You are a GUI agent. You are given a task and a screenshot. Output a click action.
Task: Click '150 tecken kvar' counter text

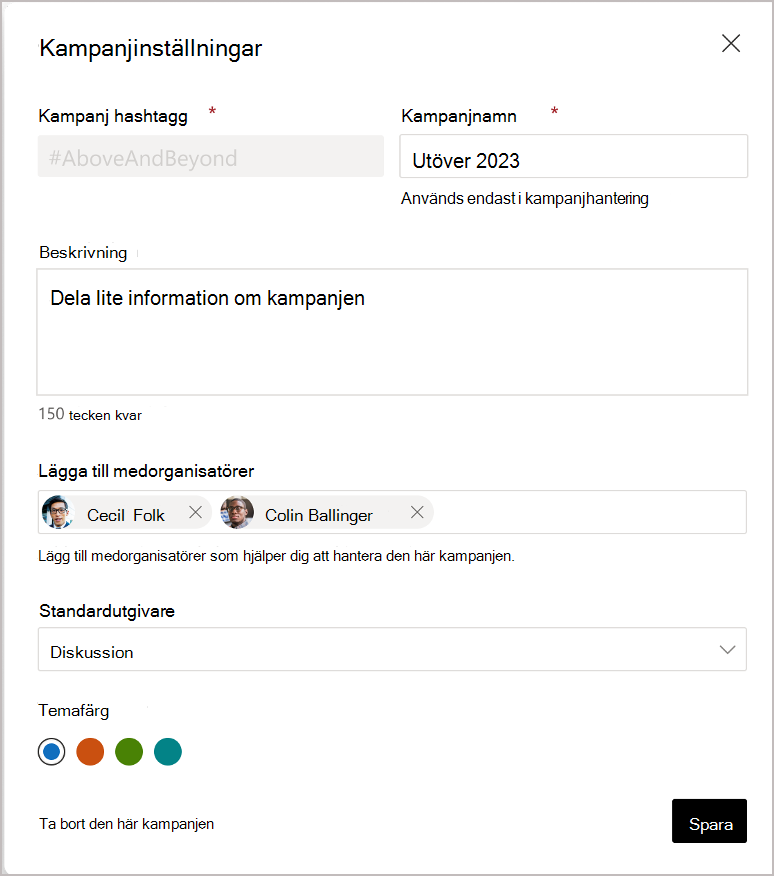[x=90, y=415]
